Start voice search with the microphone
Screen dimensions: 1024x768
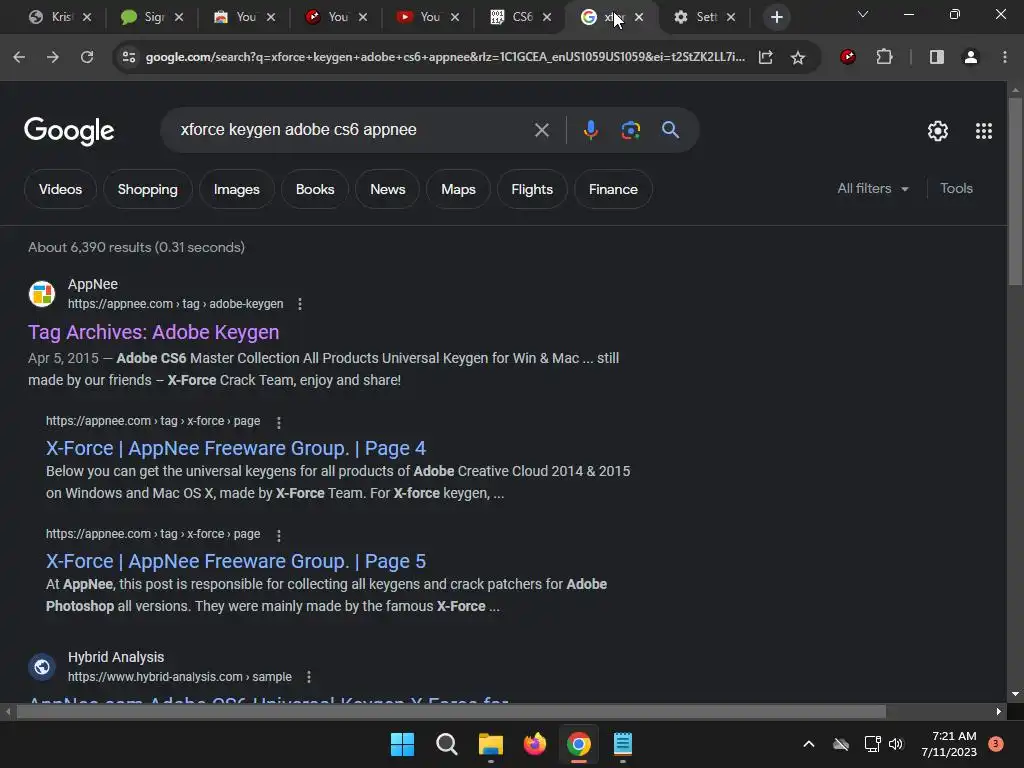pyautogui.click(x=590, y=130)
